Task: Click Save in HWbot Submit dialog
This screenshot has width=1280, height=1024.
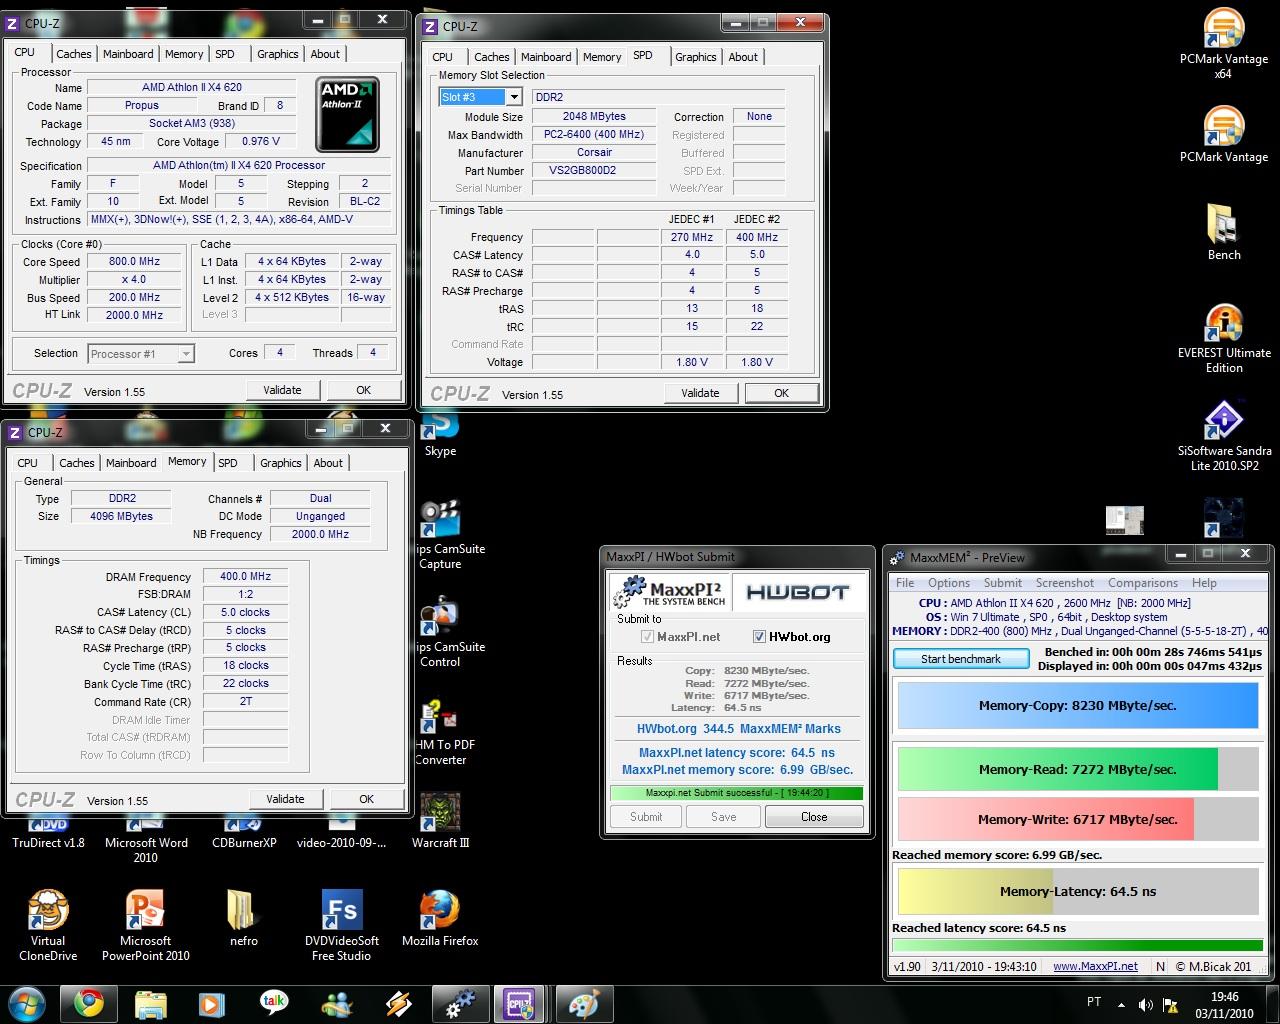Action: (724, 817)
